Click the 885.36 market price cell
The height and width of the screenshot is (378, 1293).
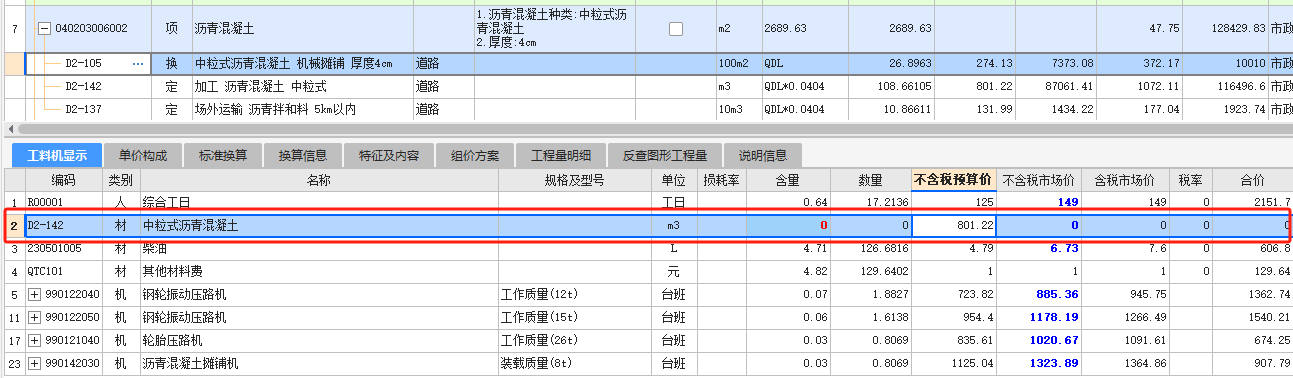pos(1039,295)
